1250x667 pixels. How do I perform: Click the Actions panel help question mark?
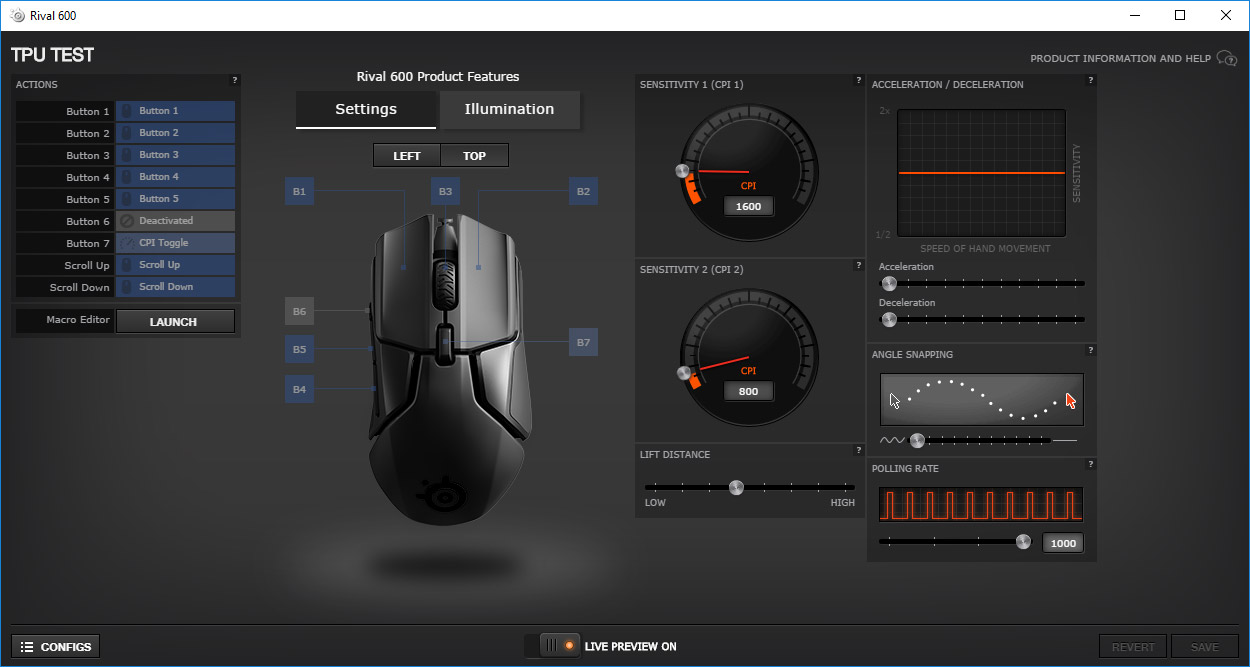tap(234, 80)
